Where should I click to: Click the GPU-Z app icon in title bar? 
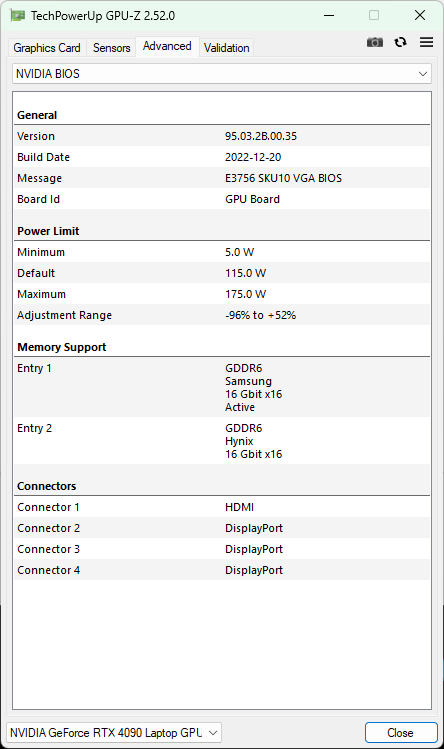click(x=17, y=15)
